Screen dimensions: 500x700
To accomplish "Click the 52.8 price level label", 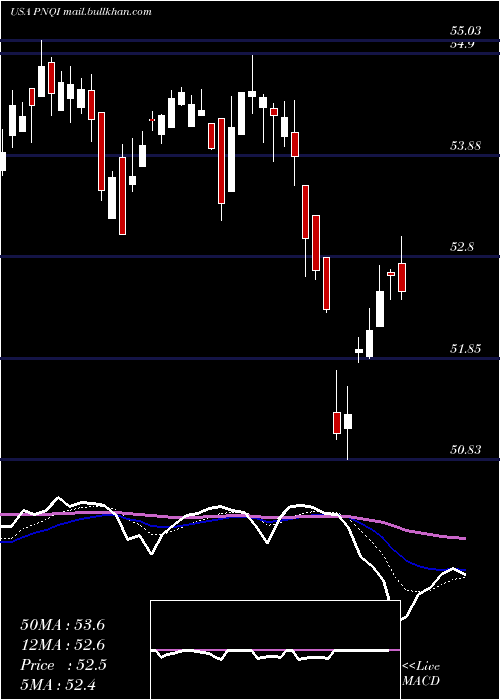I will point(463,247).
